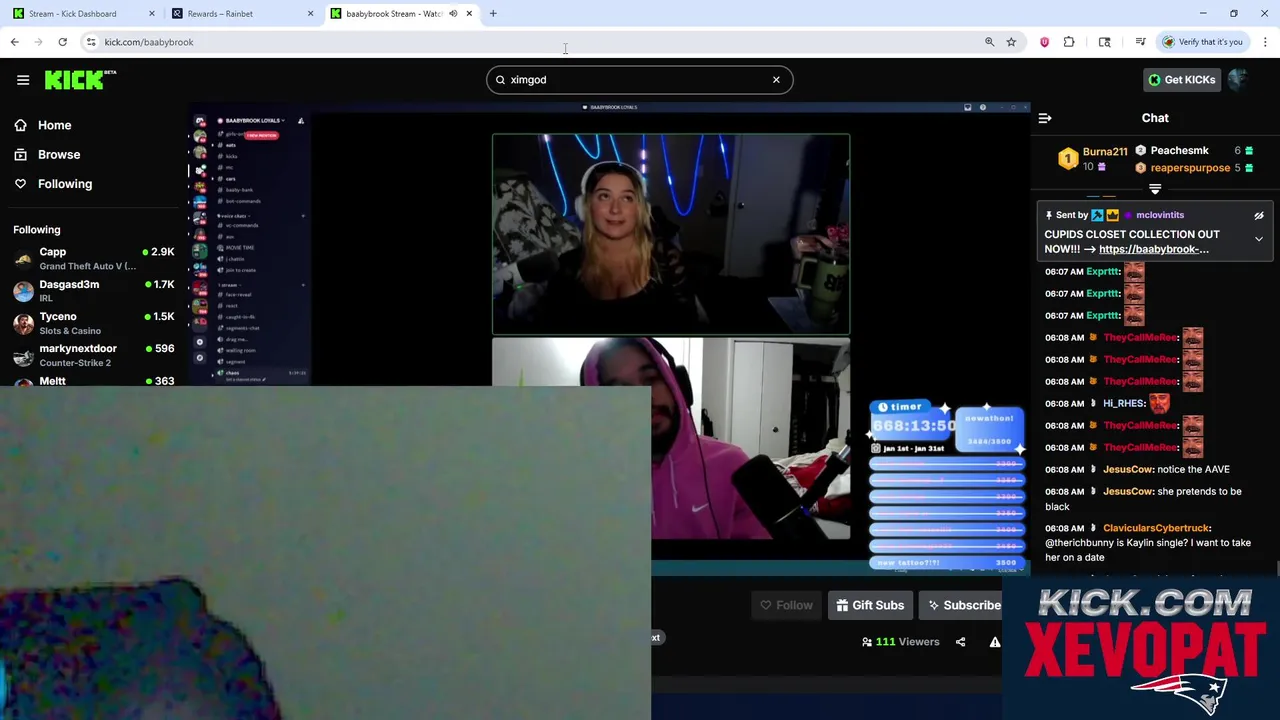This screenshot has width=1280, height=720.
Task: Mute the baabybrook Stream tab audio
Action: click(453, 14)
